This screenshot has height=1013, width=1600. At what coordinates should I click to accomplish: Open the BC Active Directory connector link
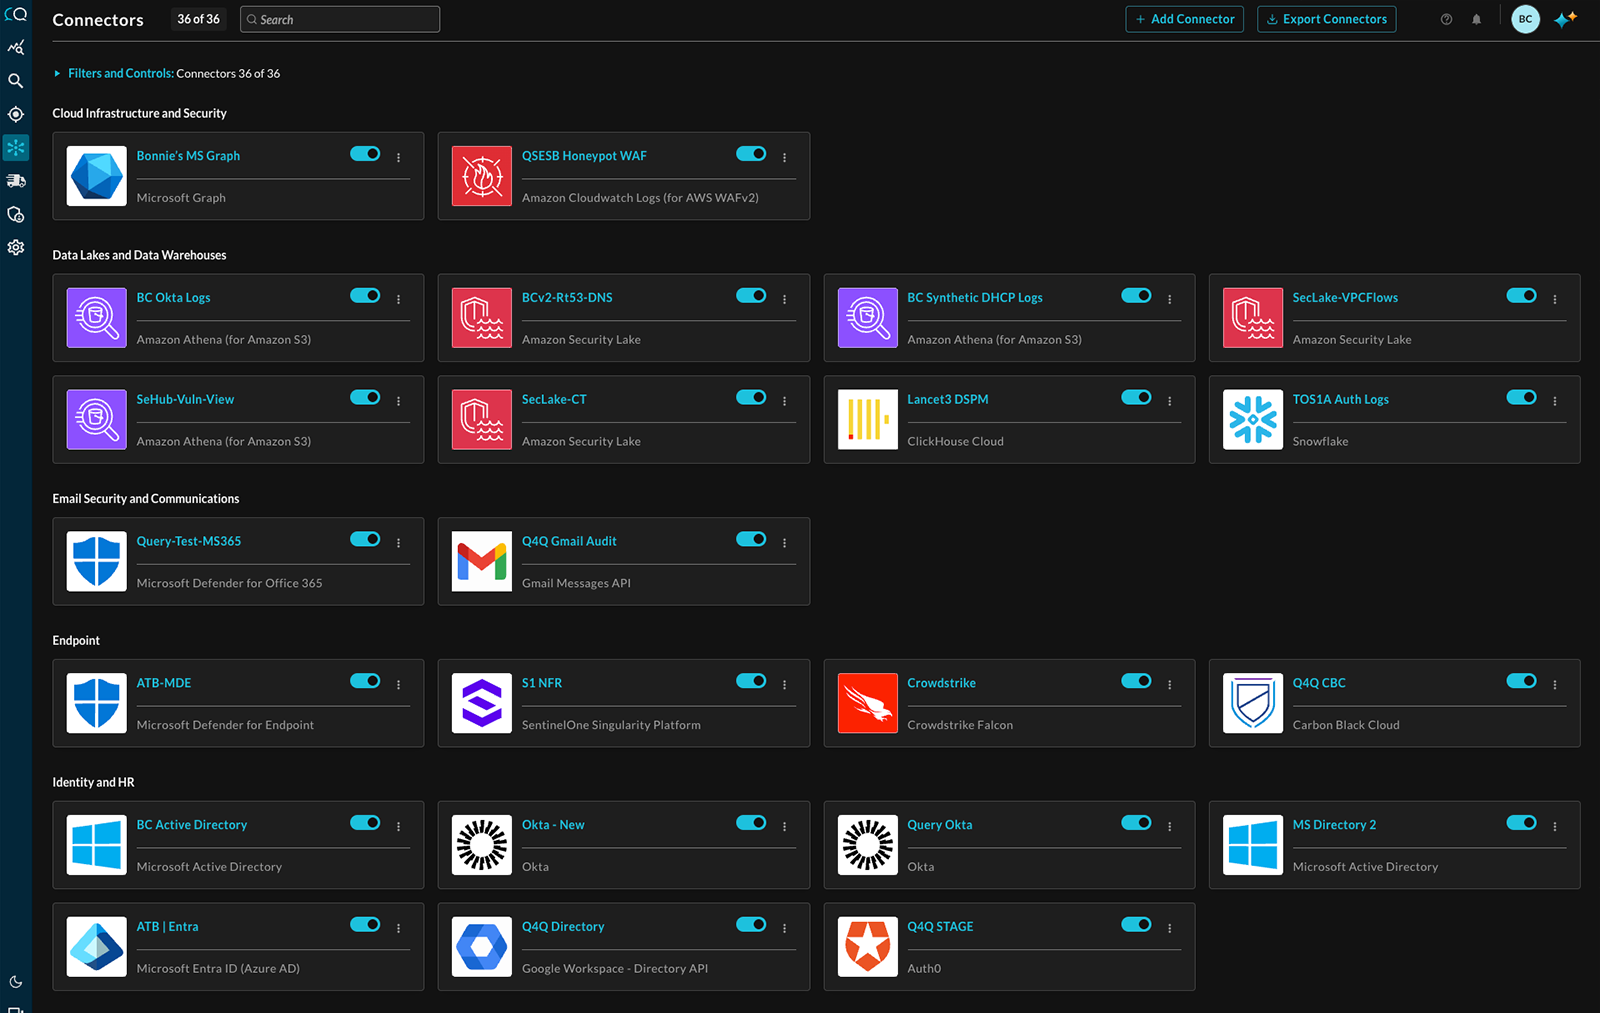(x=192, y=825)
